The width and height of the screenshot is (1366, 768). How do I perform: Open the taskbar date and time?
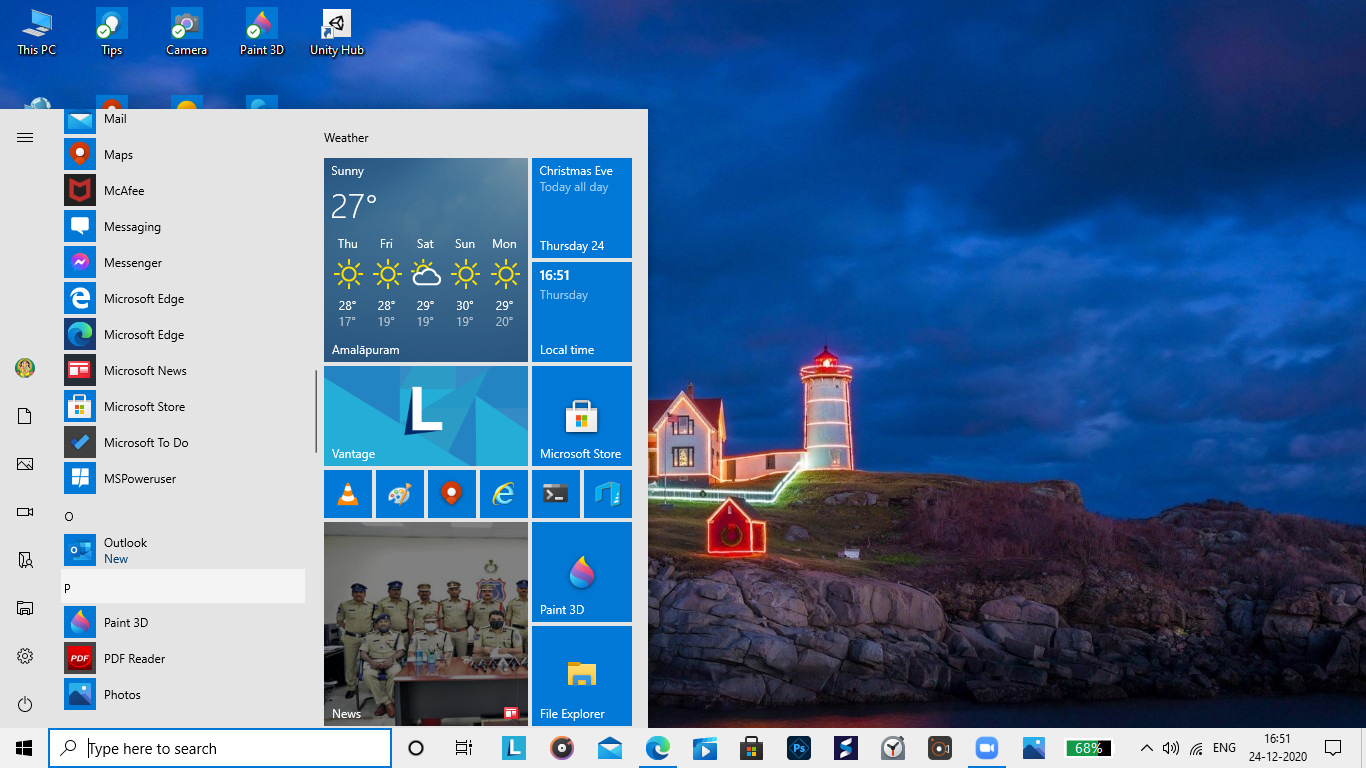(x=1277, y=748)
